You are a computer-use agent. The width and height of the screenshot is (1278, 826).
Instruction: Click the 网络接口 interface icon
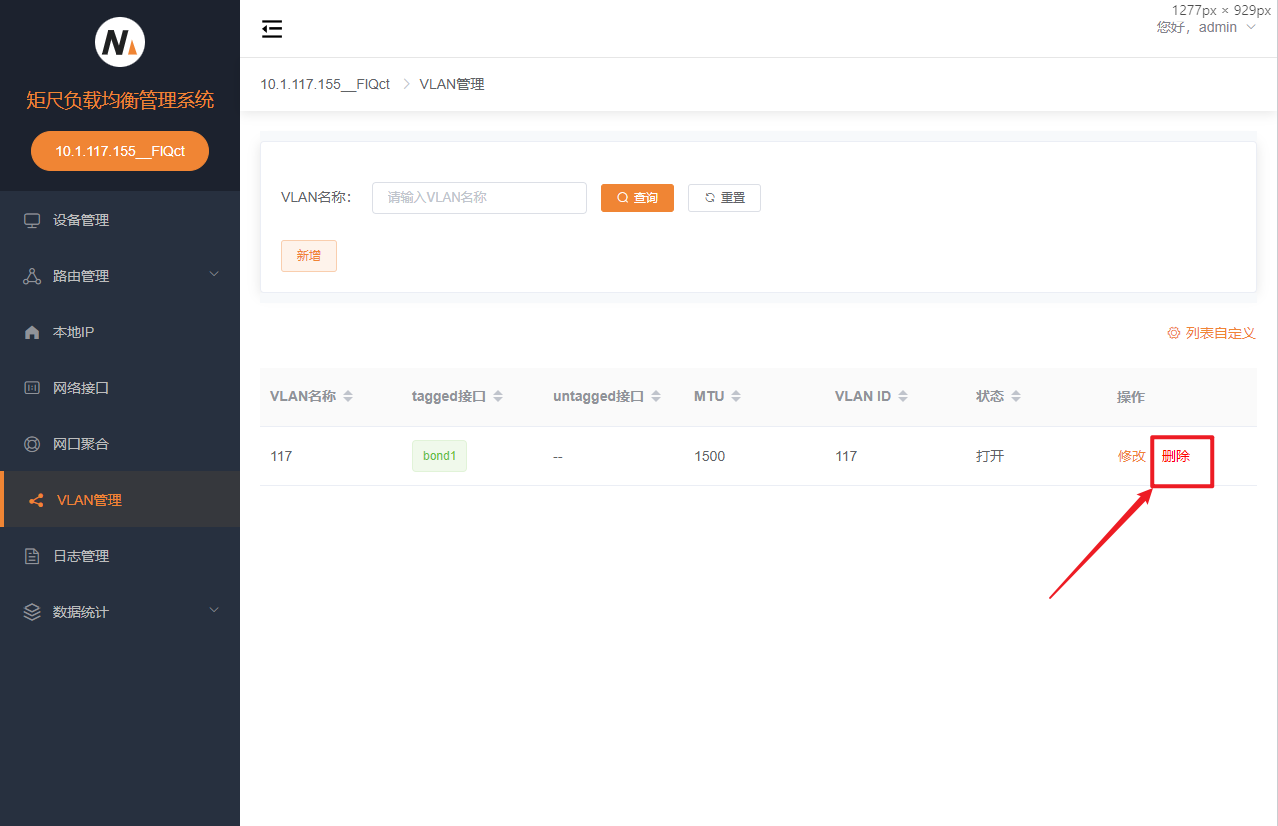pos(32,387)
